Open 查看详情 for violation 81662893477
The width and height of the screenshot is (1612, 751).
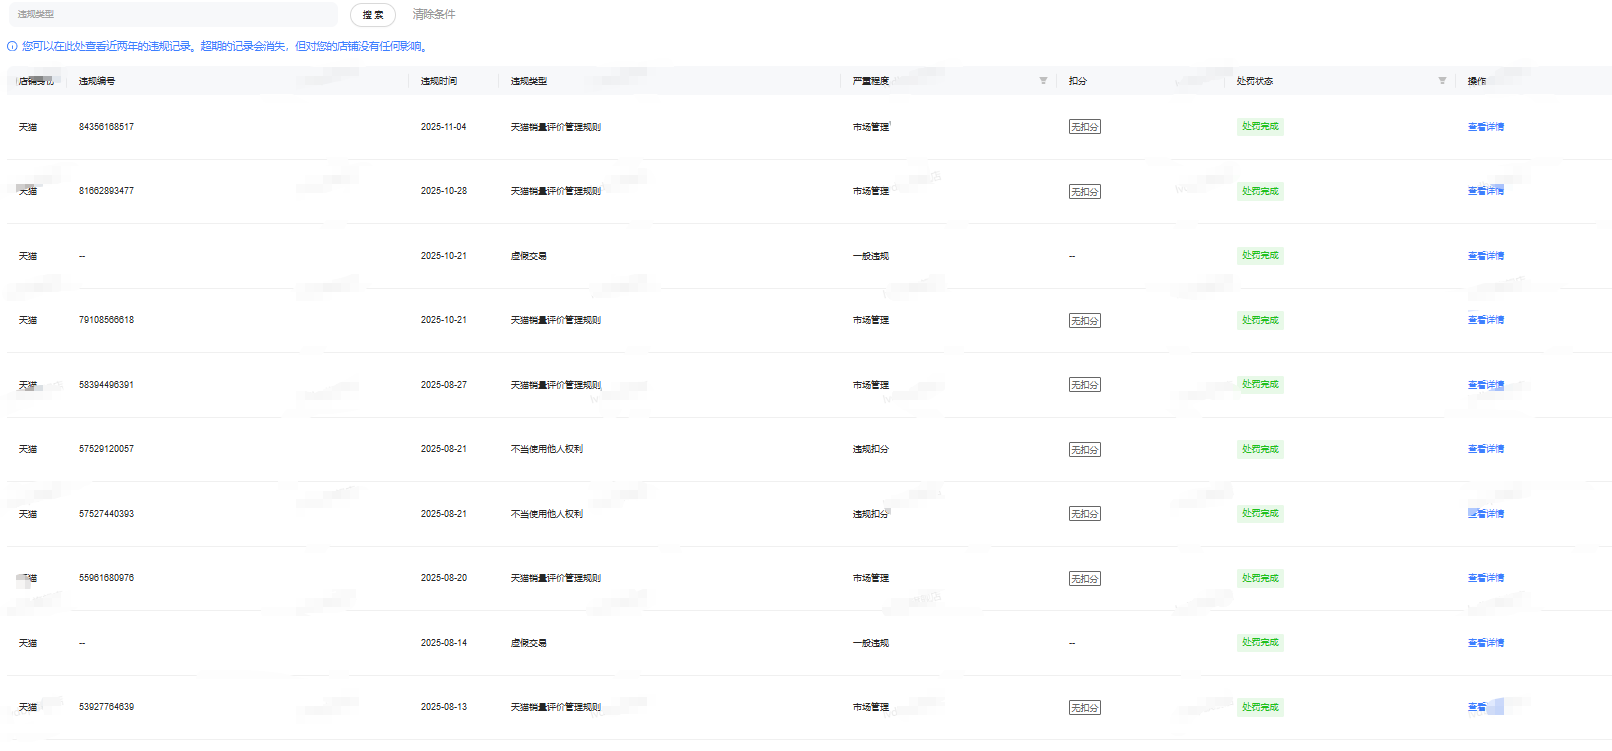click(x=1485, y=191)
